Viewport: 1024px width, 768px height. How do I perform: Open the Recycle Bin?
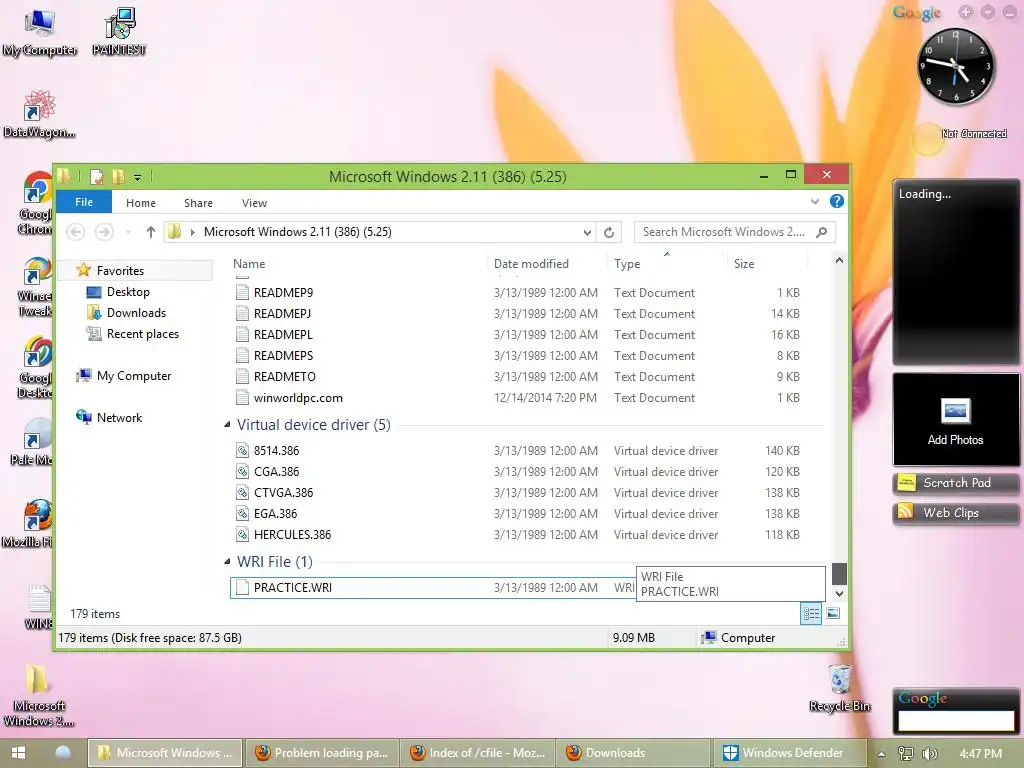click(840, 687)
